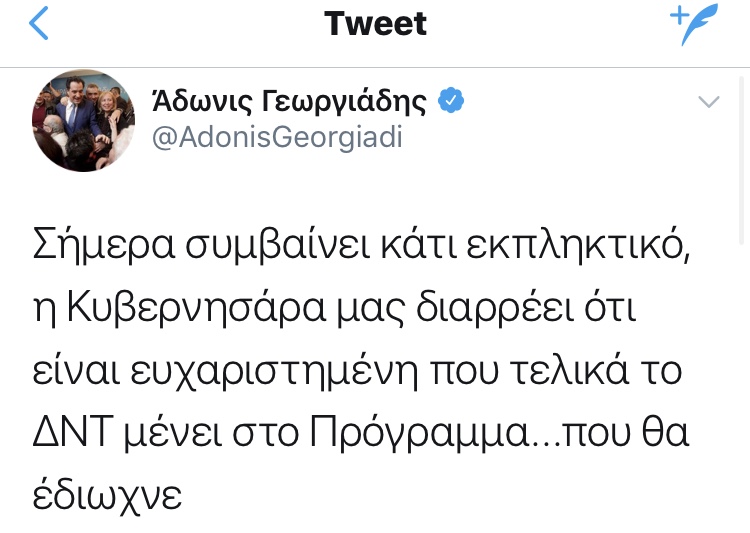Open Άδωνις Γεωργιάδης profile picture
750x533 pixels.
point(84,120)
